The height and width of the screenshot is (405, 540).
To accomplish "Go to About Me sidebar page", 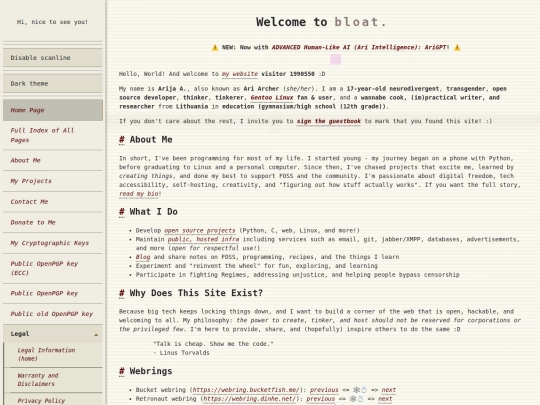I will coord(53,160).
